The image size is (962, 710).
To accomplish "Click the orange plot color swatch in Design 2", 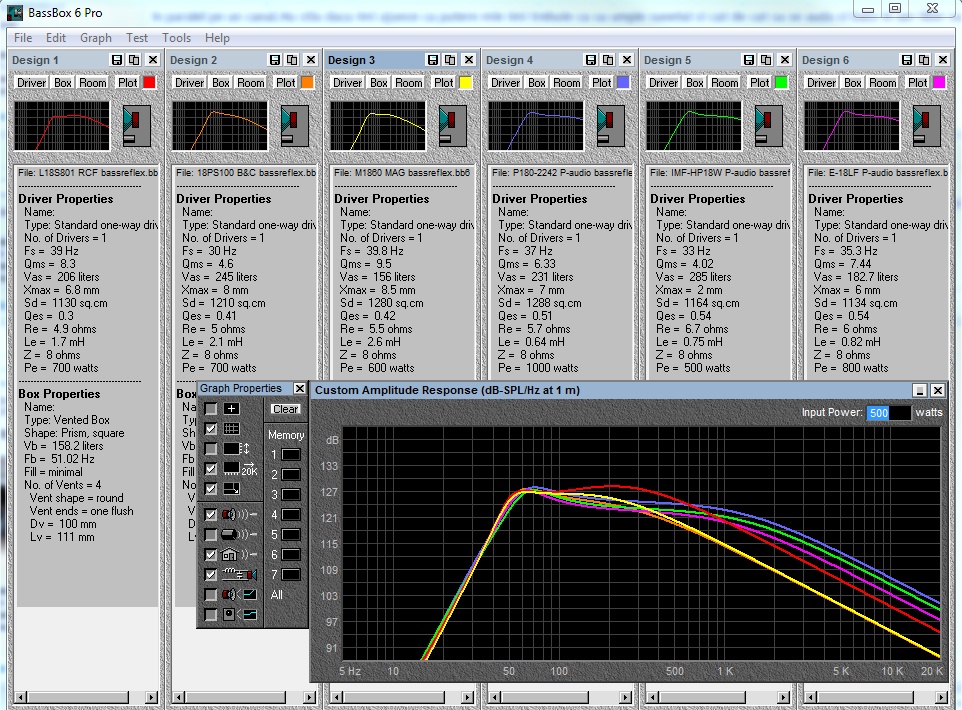I will tap(307, 83).
